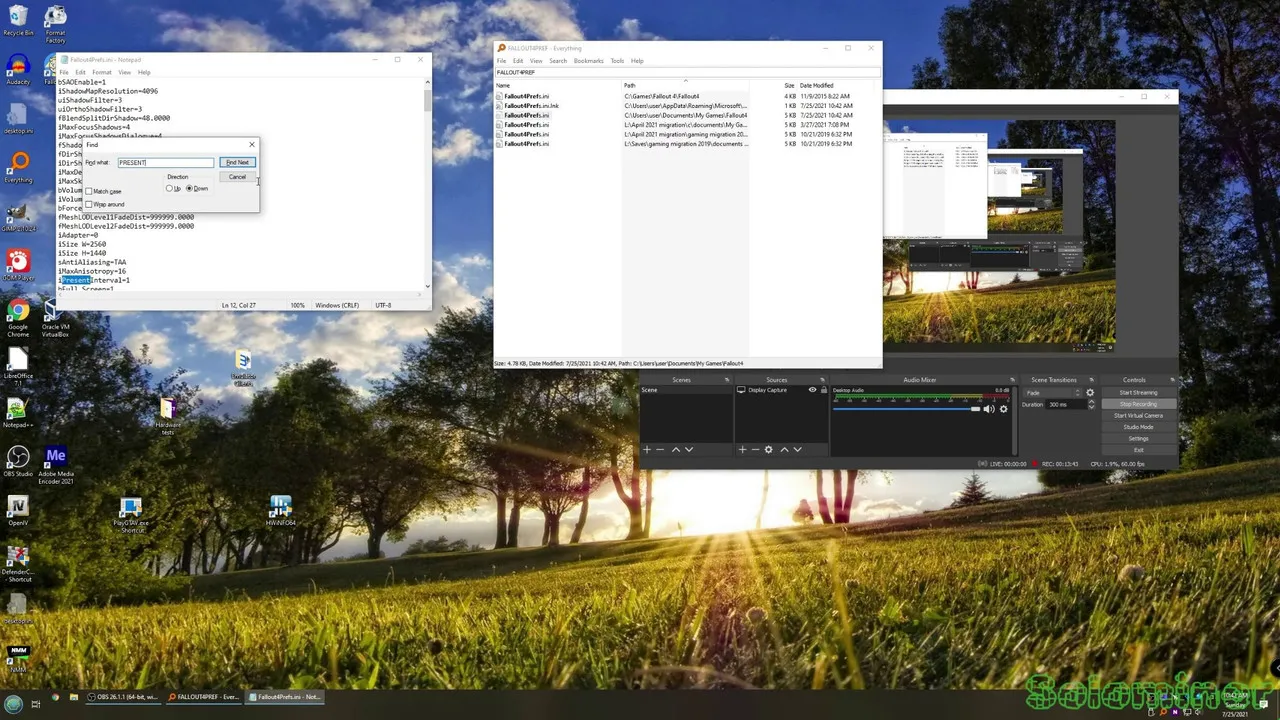This screenshot has width=1280, height=720.
Task: Launch the Adobe Media Encoder 2021 desktop shortcut
Action: click(x=55, y=464)
